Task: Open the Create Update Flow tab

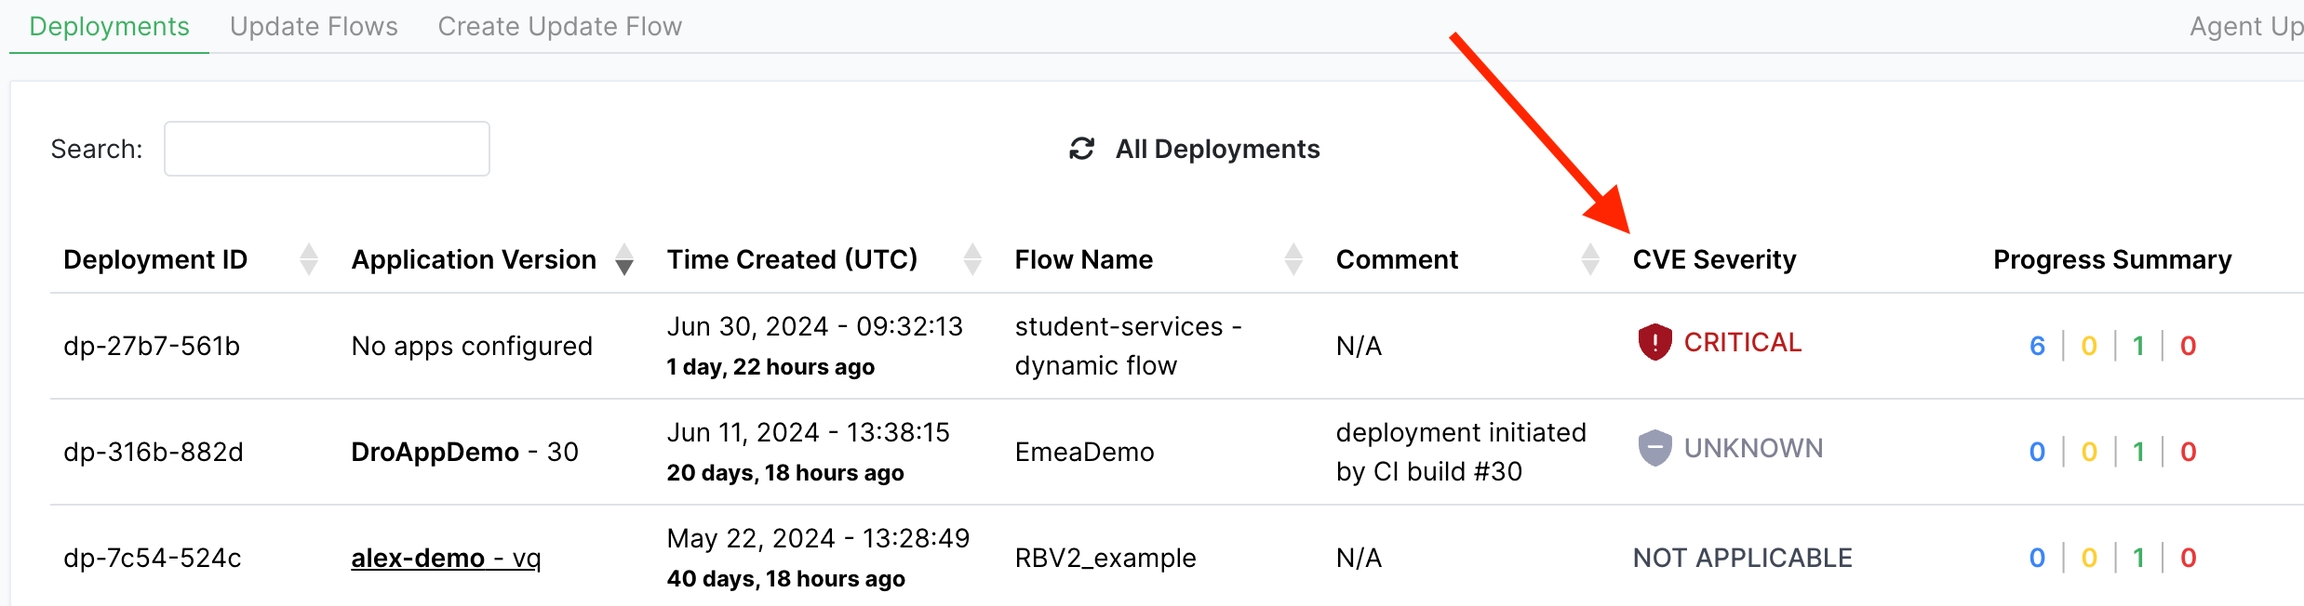Action: 559,26
